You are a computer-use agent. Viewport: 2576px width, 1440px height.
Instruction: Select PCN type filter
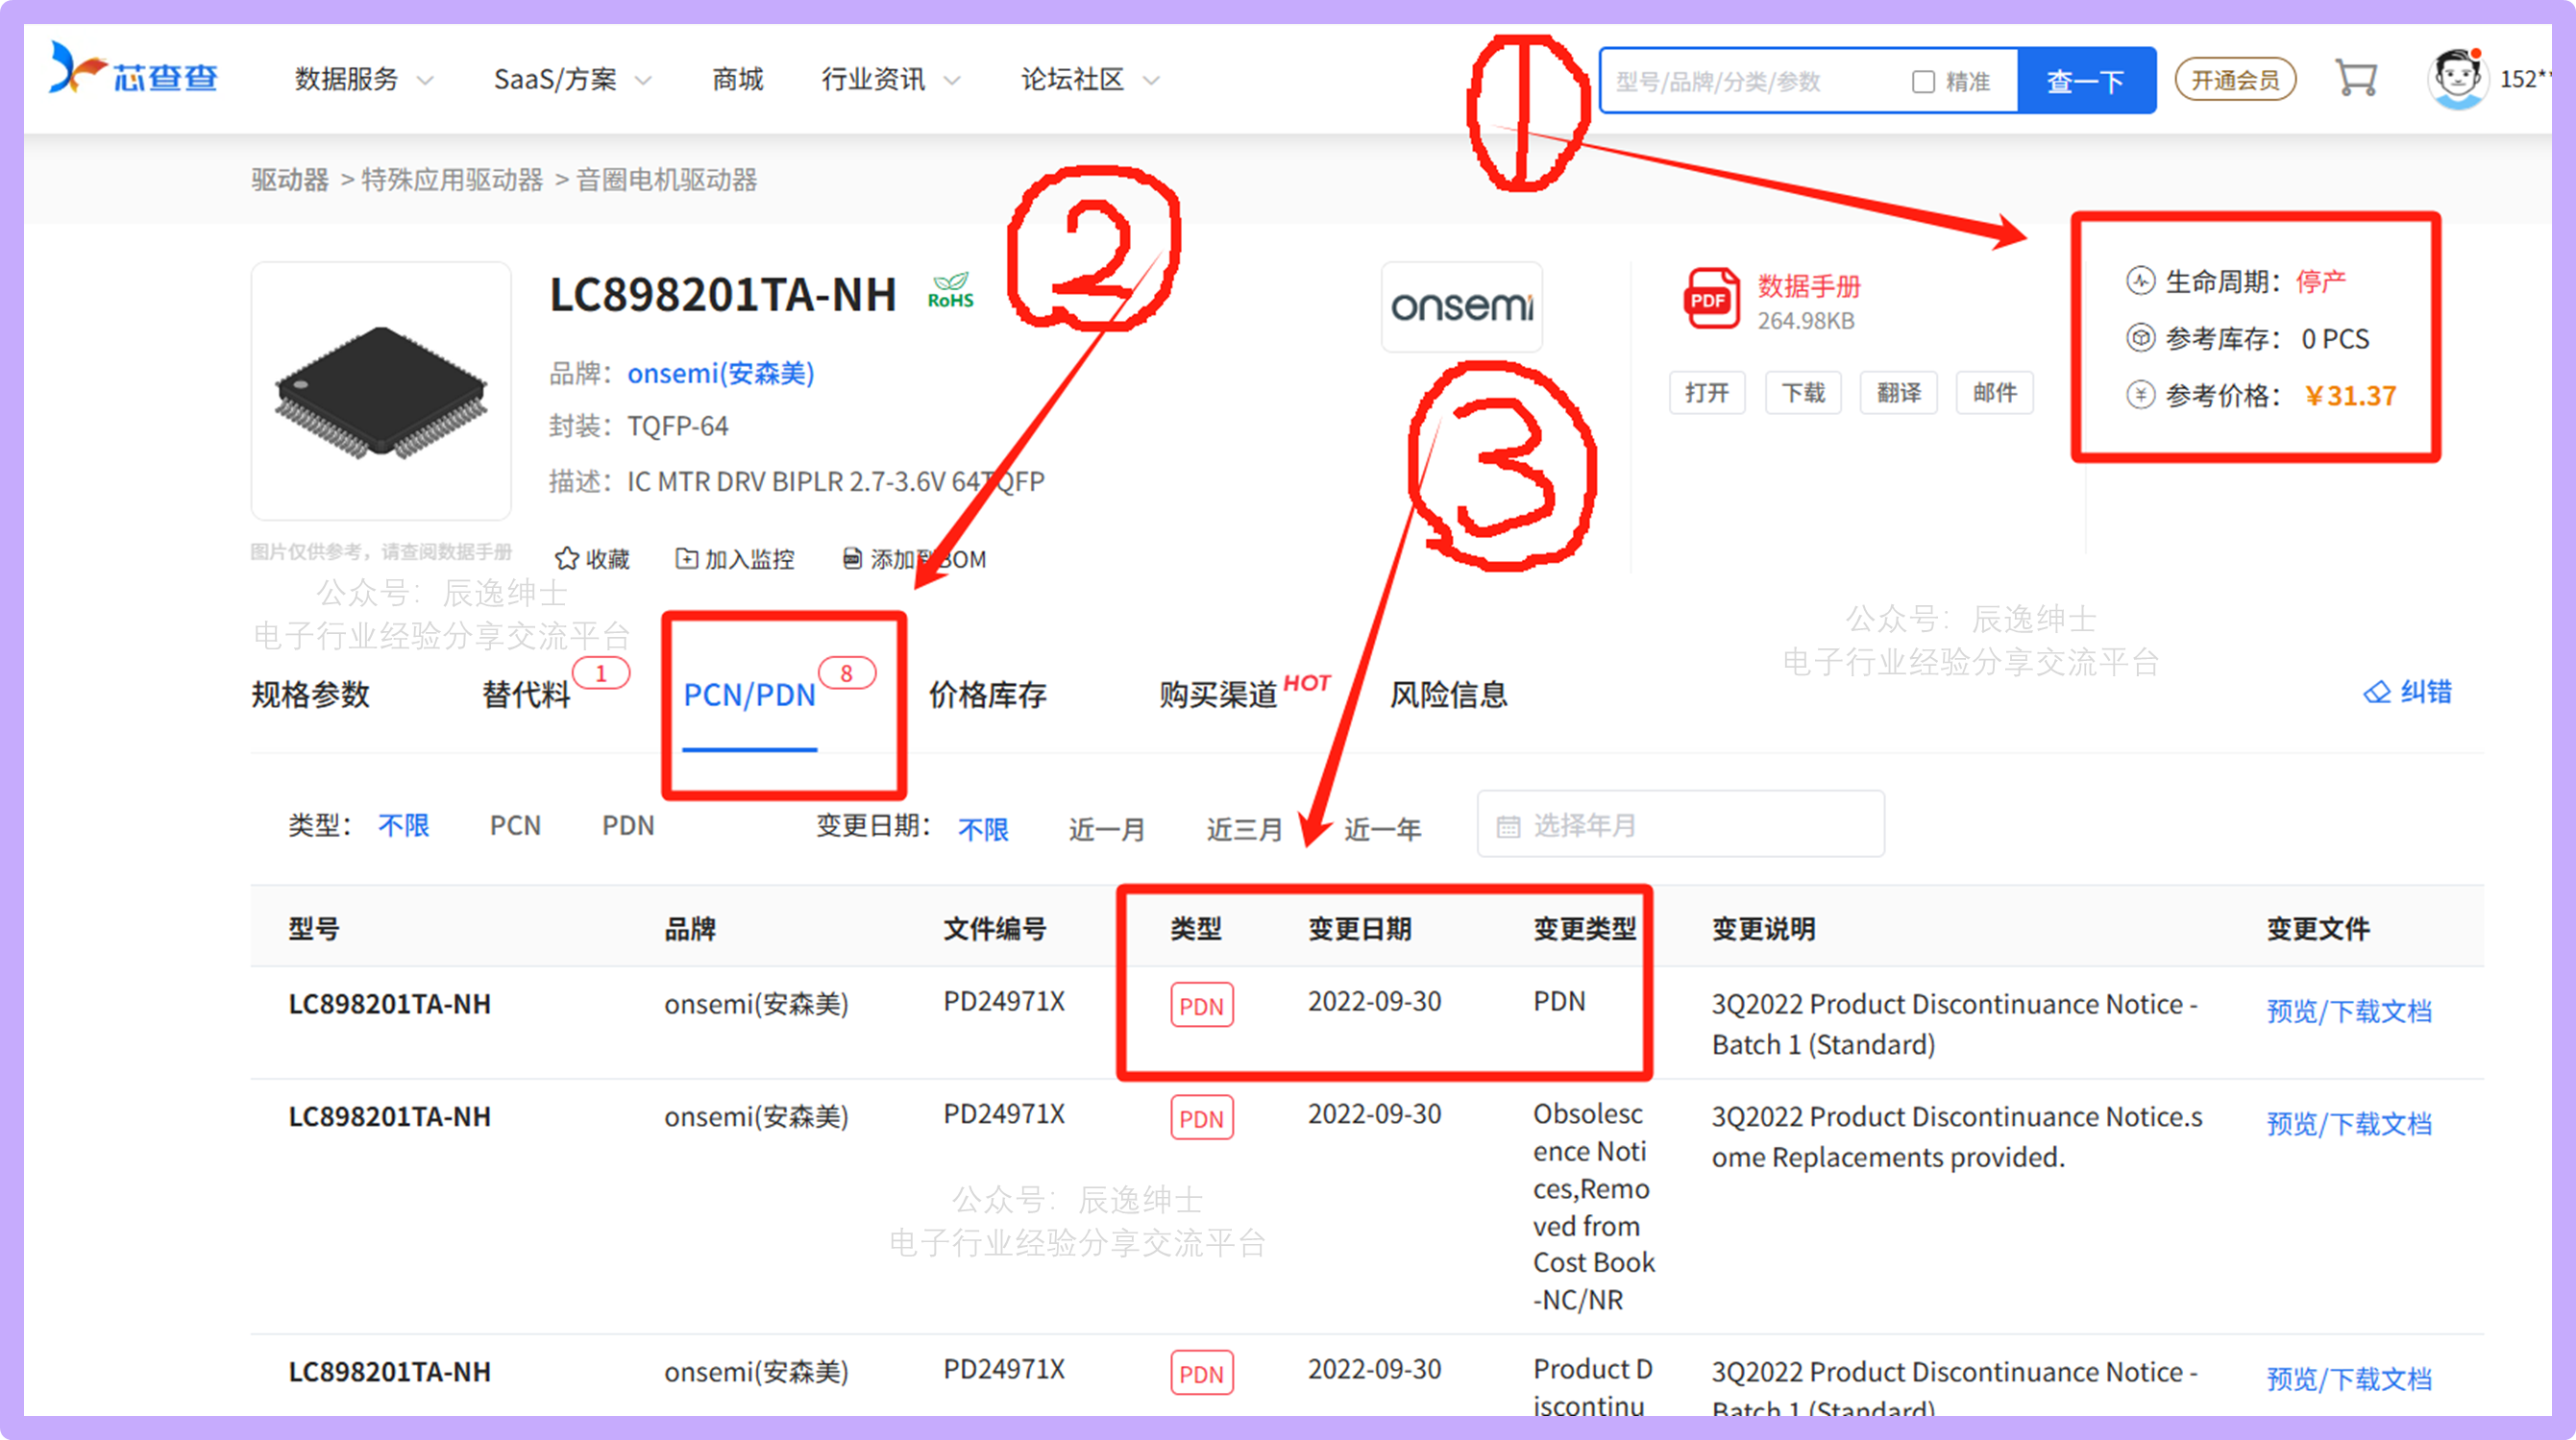pos(515,825)
